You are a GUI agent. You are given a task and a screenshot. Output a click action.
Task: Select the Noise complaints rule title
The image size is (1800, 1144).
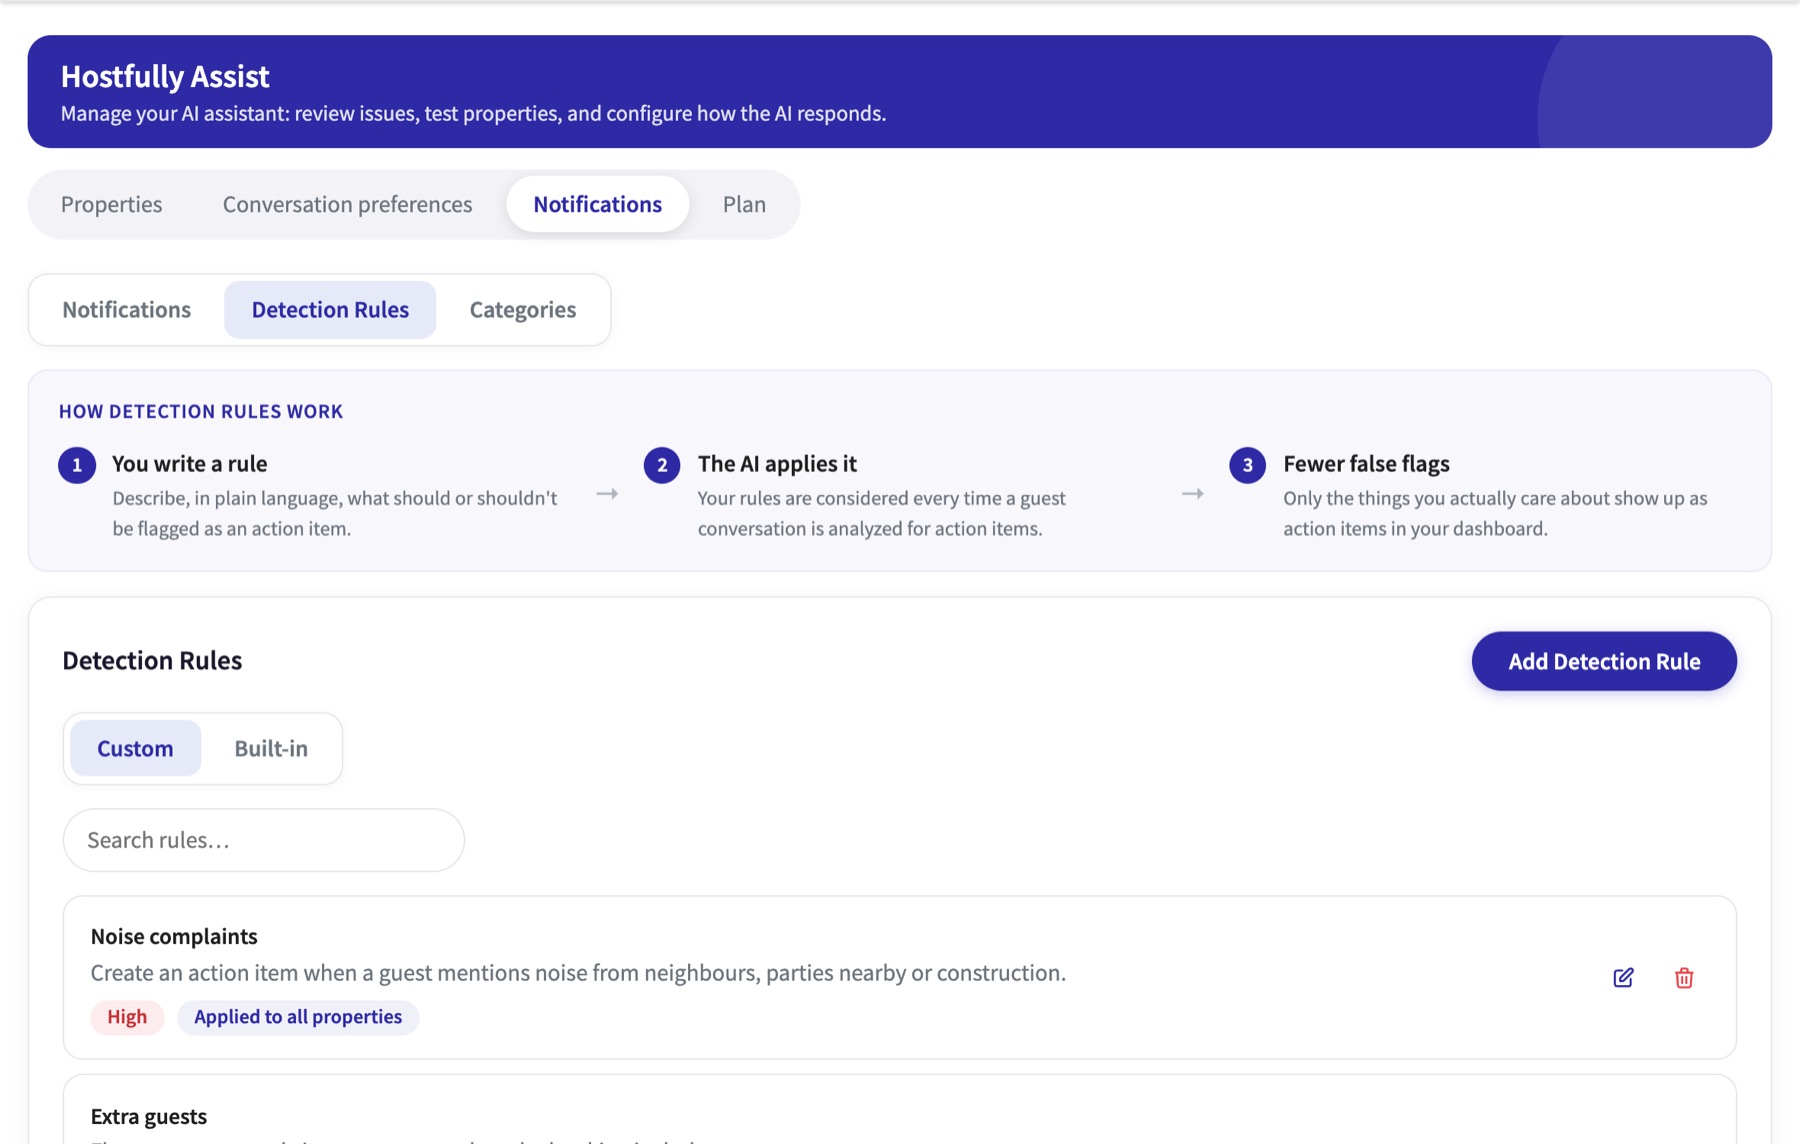(x=174, y=936)
